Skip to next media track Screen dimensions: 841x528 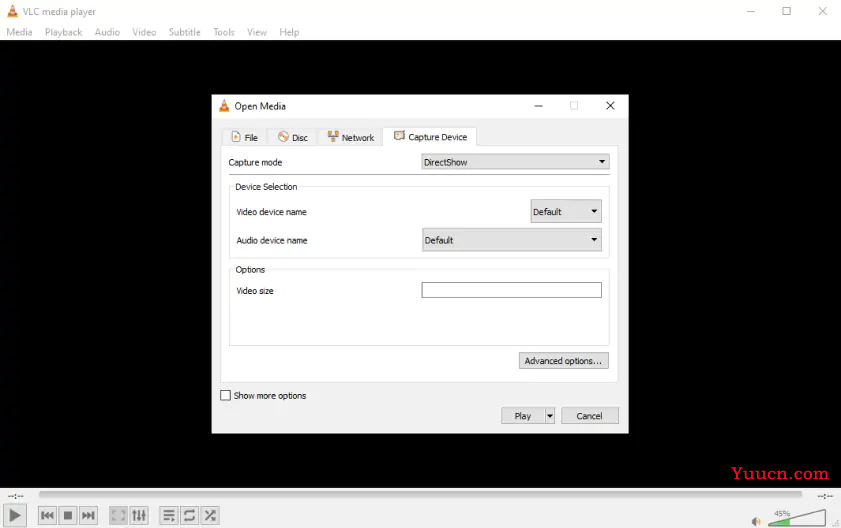[x=88, y=516]
